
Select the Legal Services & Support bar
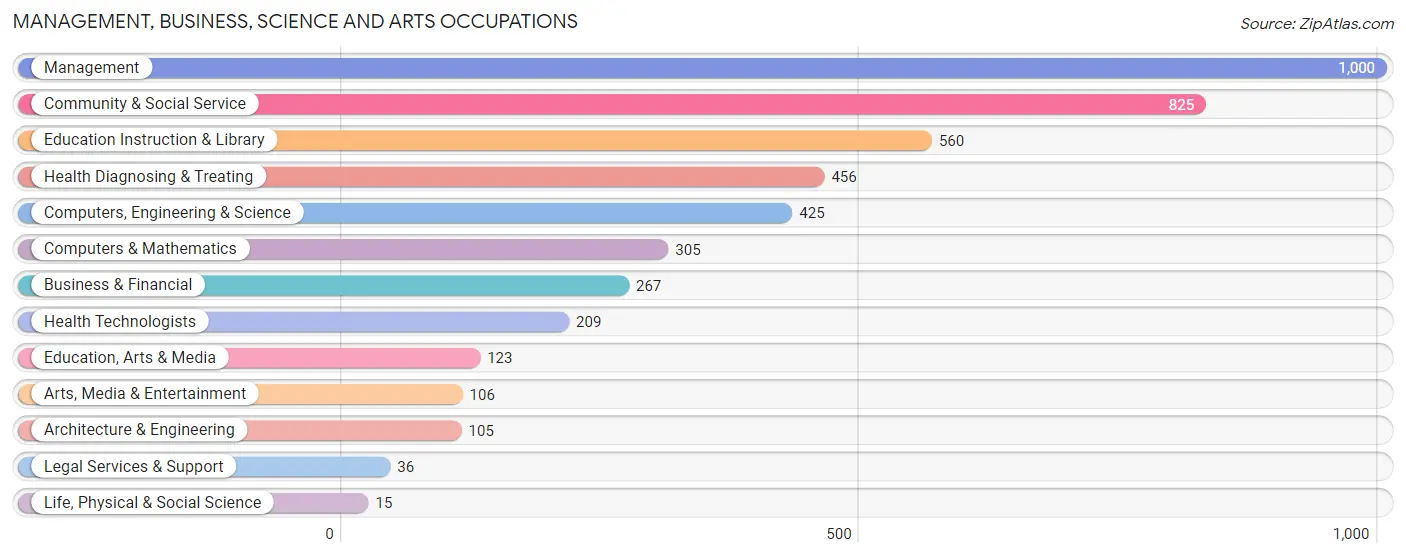(204, 467)
